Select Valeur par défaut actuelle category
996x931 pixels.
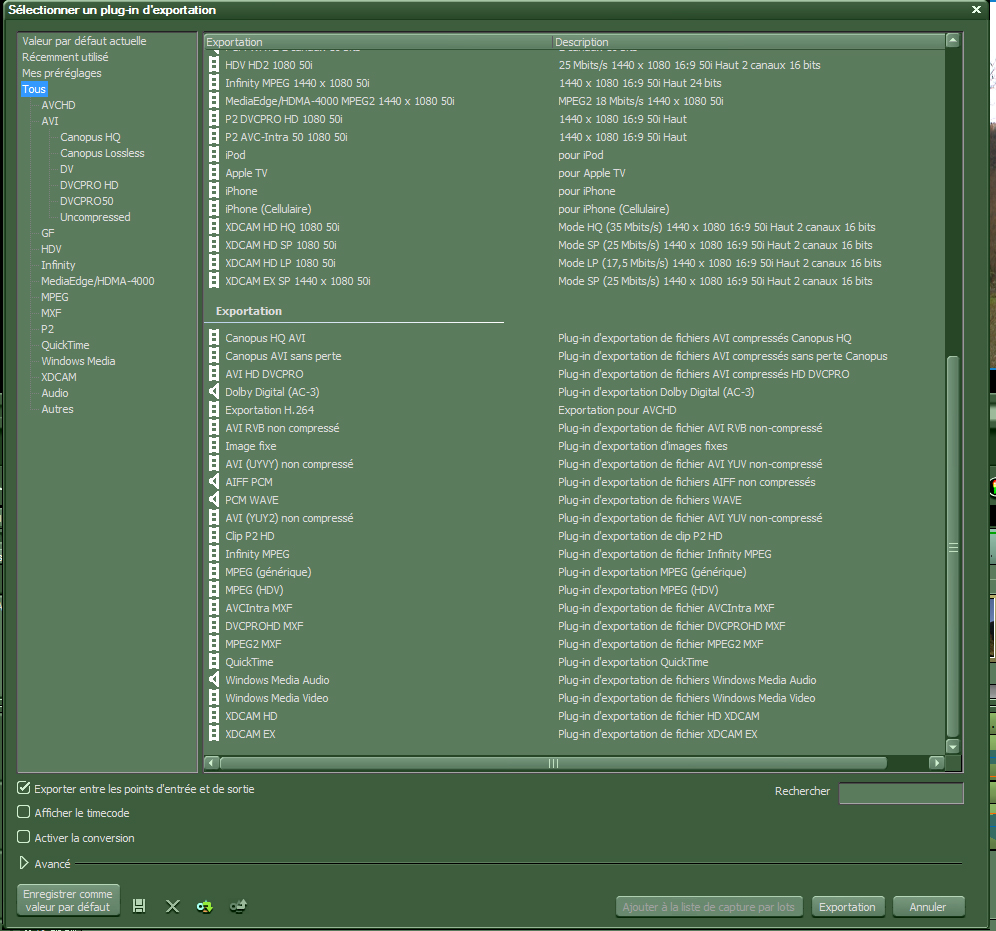click(x=84, y=41)
